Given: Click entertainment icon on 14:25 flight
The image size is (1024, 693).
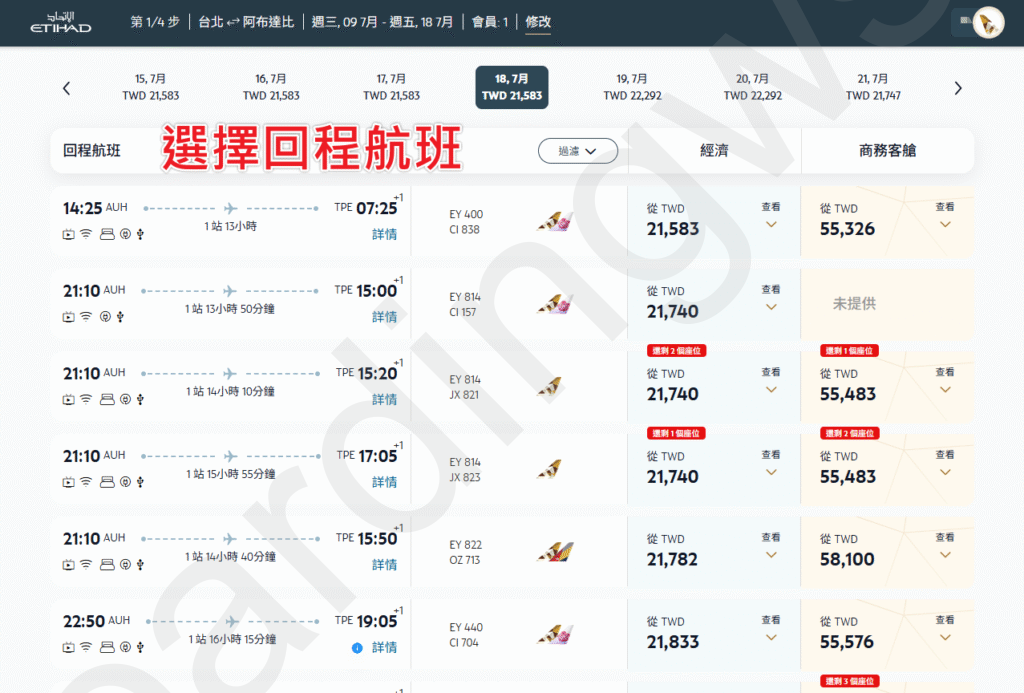Looking at the screenshot, I should coord(69,234).
